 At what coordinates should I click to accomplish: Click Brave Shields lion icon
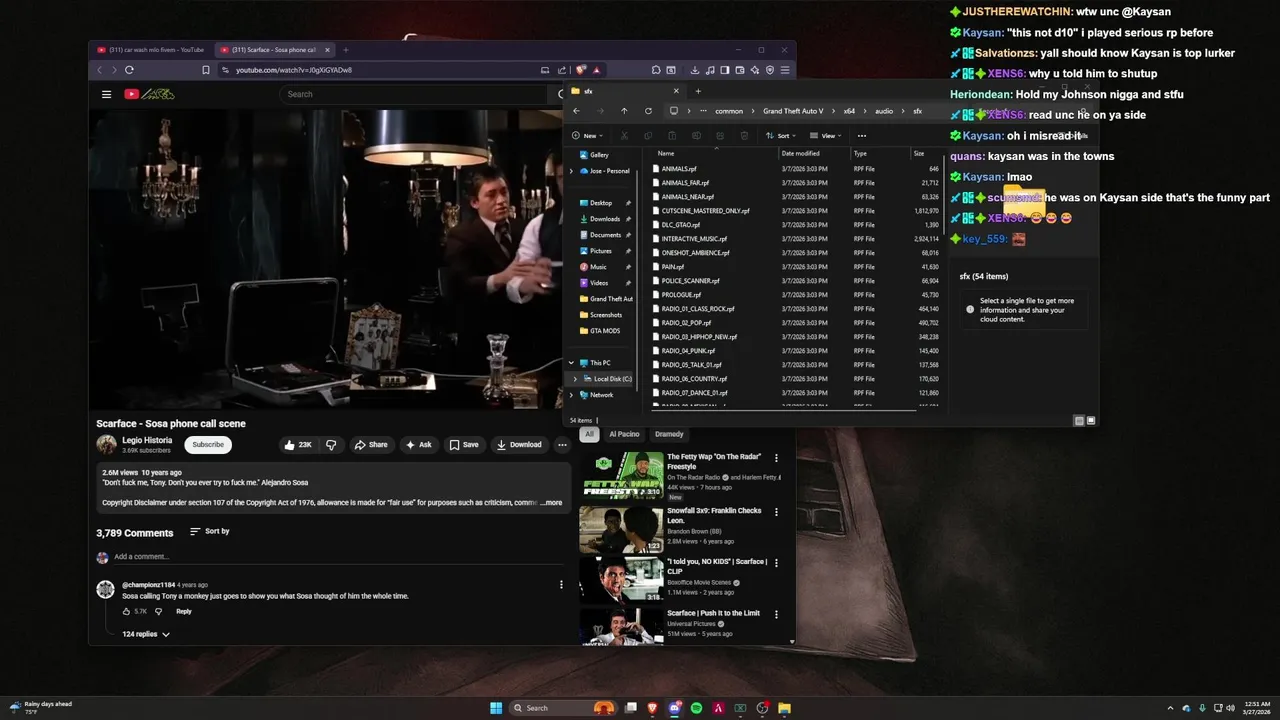tap(581, 70)
